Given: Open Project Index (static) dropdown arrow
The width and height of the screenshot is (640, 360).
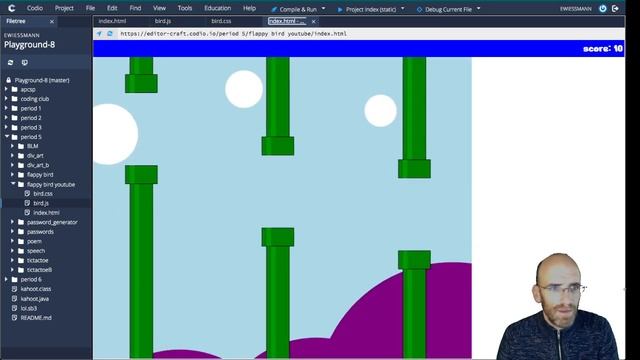Looking at the screenshot, I should 403,9.
